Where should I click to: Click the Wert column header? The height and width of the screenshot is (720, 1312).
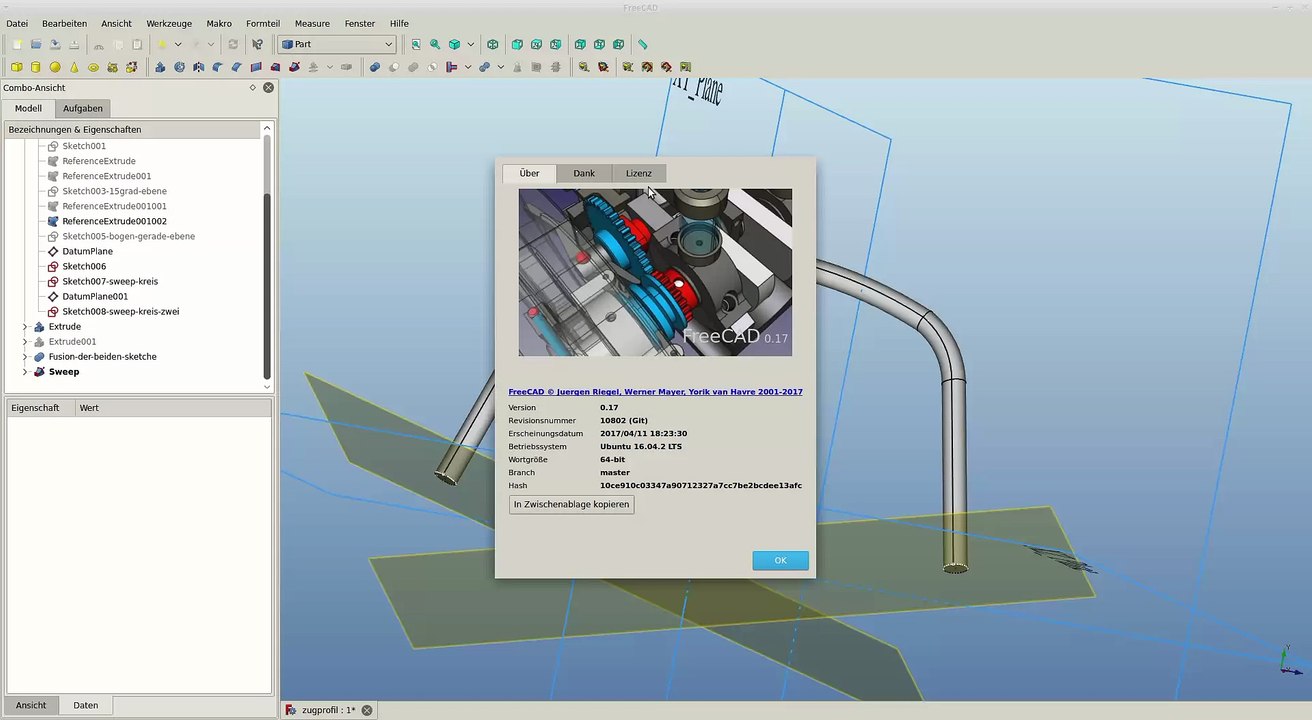click(x=174, y=408)
